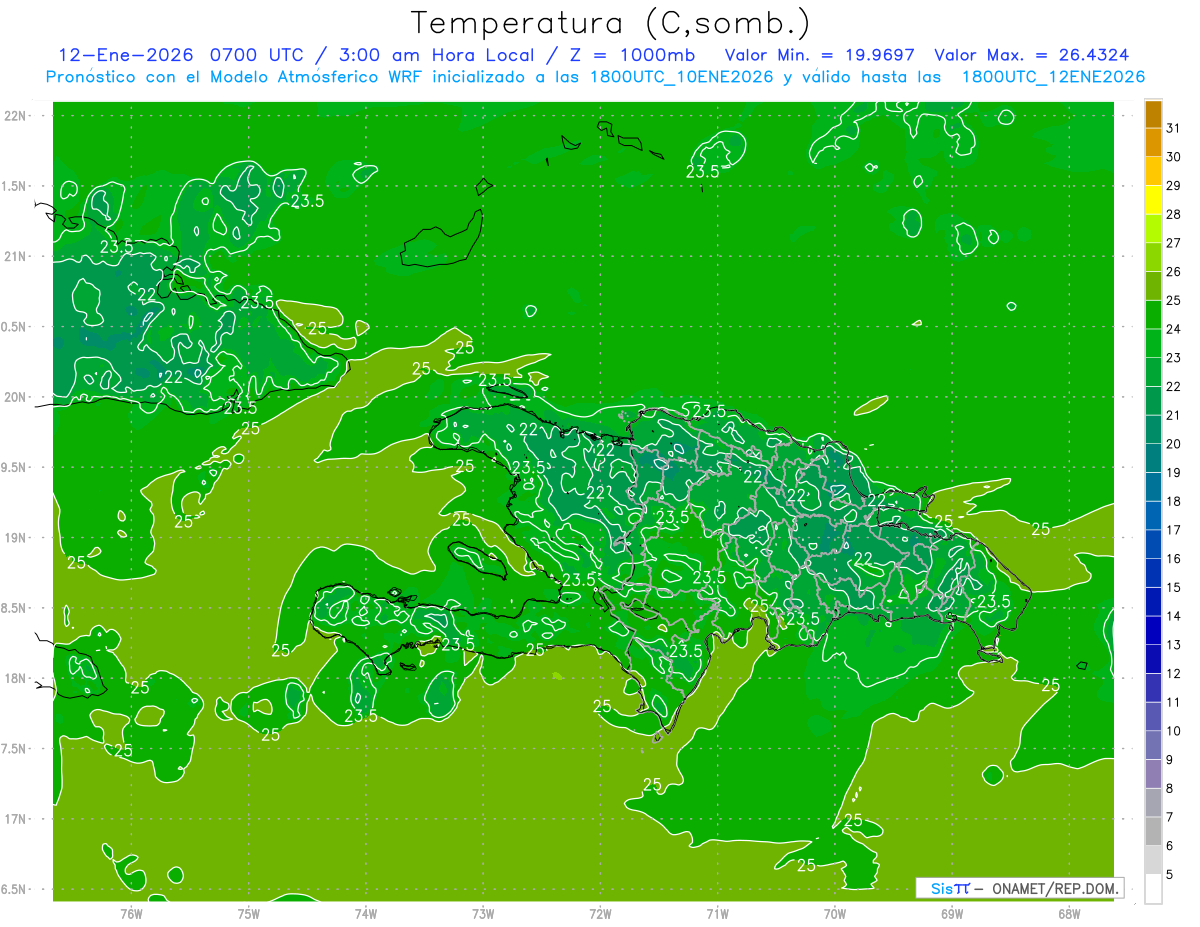Click the "74W" longitude axis label
The width and height of the screenshot is (1200, 927).
click(366, 914)
